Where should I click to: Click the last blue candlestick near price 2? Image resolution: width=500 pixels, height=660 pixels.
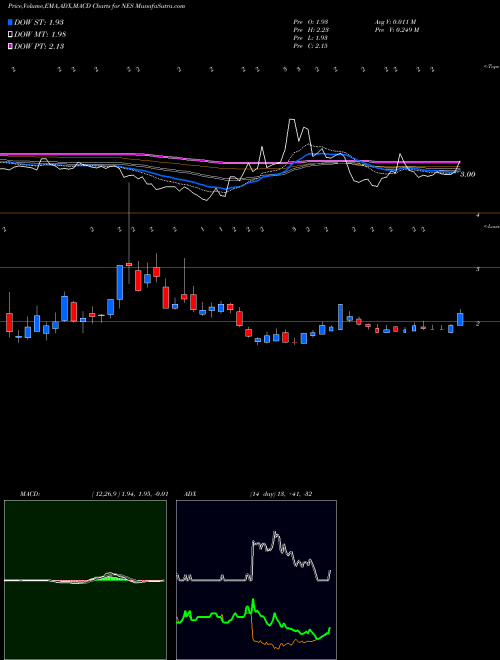pos(460,319)
